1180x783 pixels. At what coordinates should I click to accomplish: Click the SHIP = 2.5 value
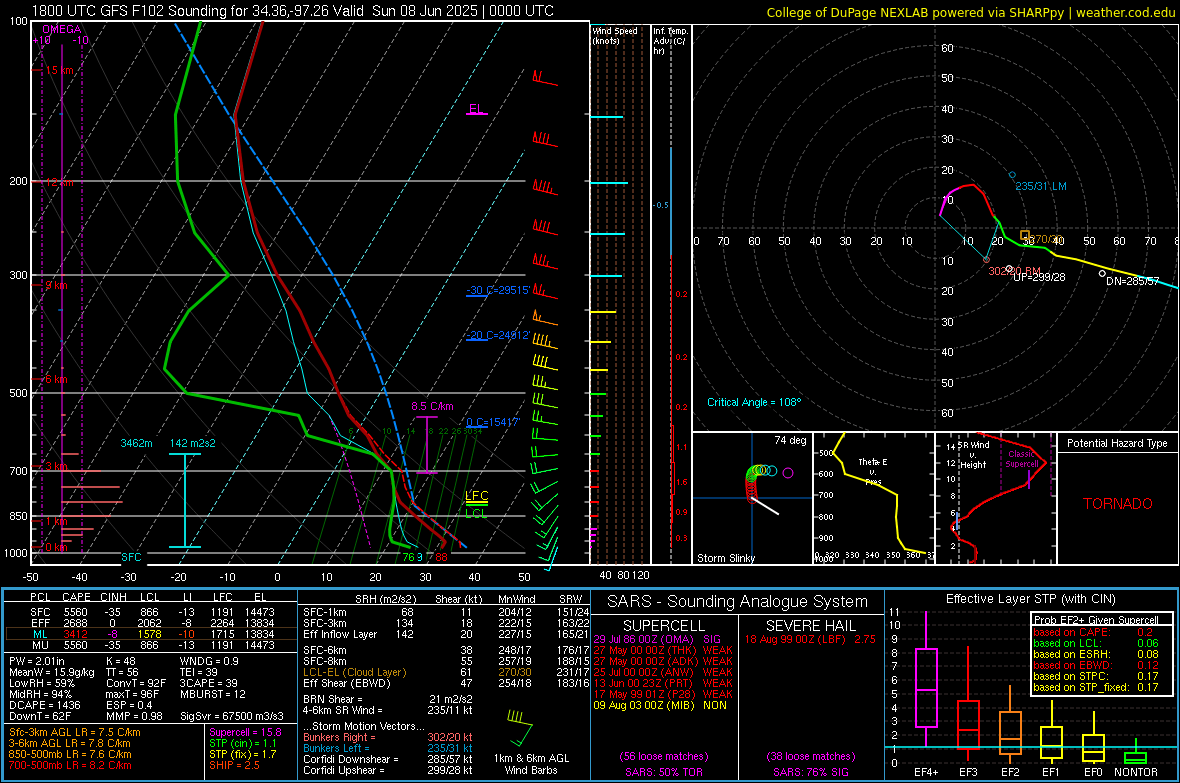tap(234, 765)
